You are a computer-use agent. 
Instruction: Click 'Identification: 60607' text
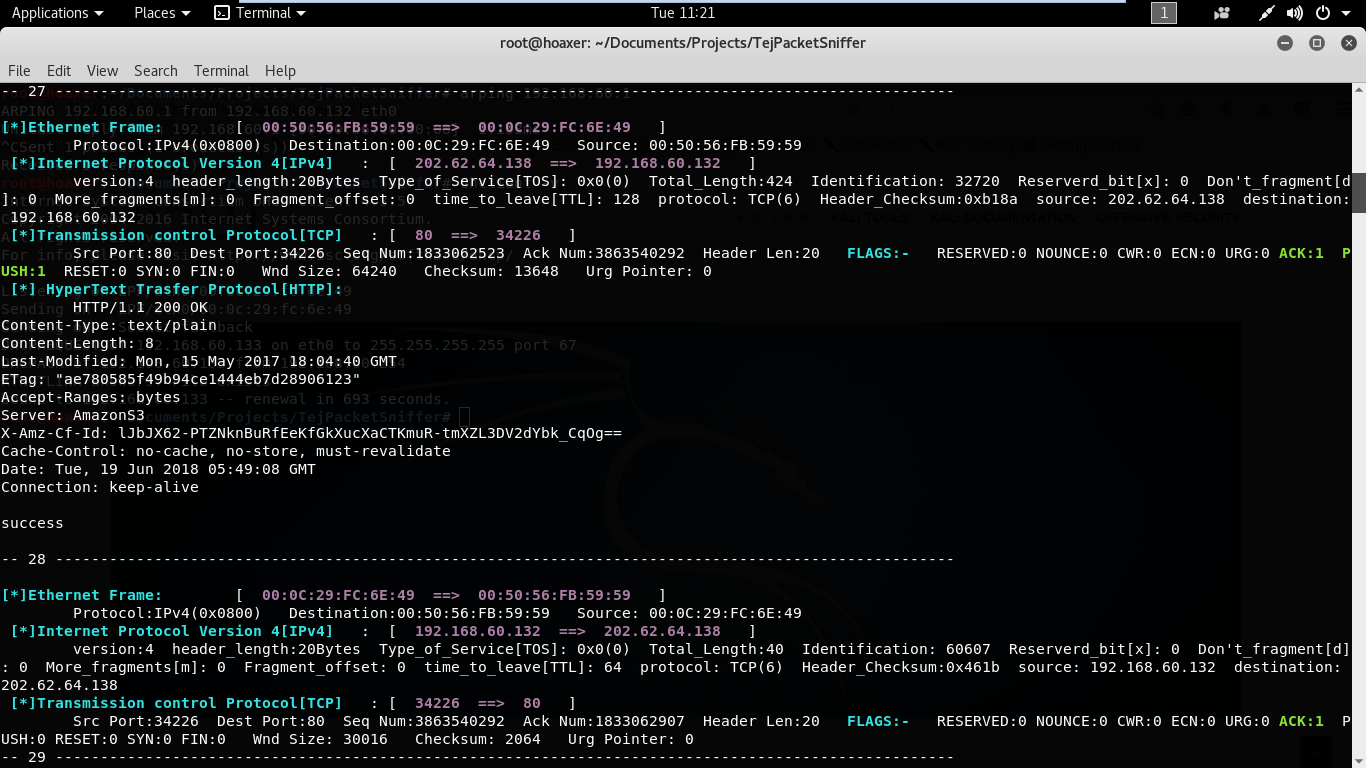click(x=897, y=649)
